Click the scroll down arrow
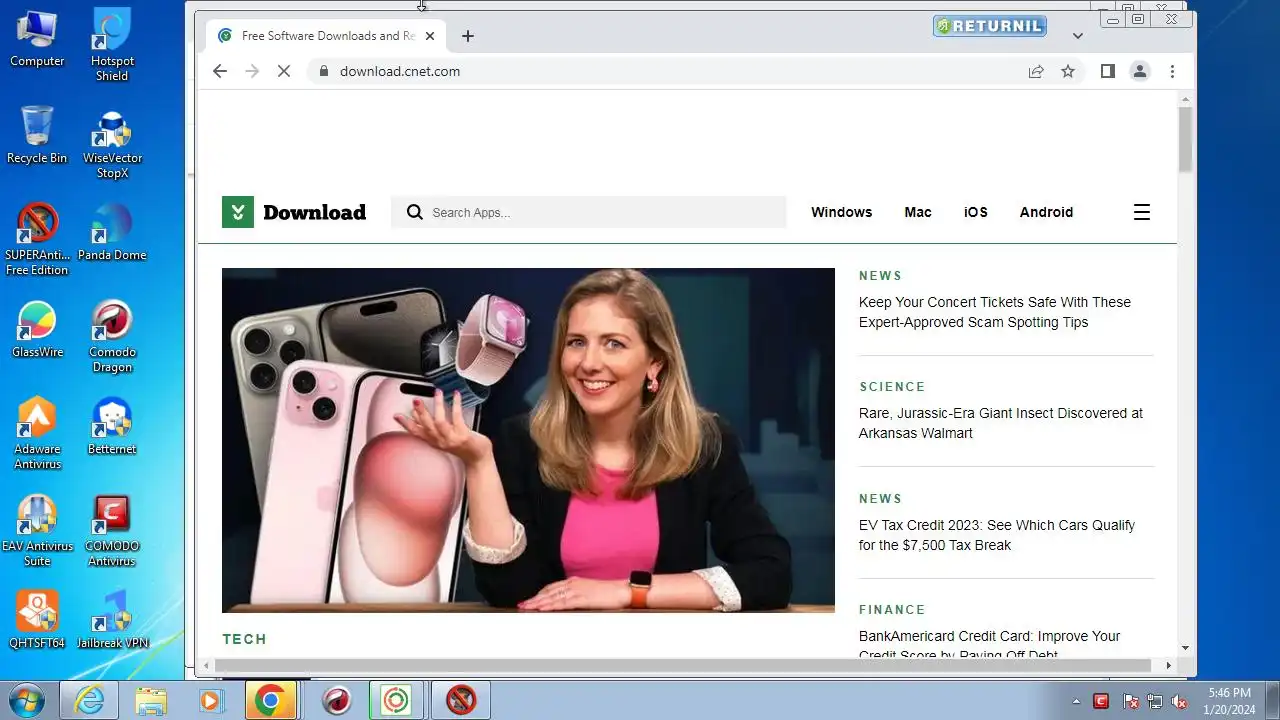 pos(1186,647)
